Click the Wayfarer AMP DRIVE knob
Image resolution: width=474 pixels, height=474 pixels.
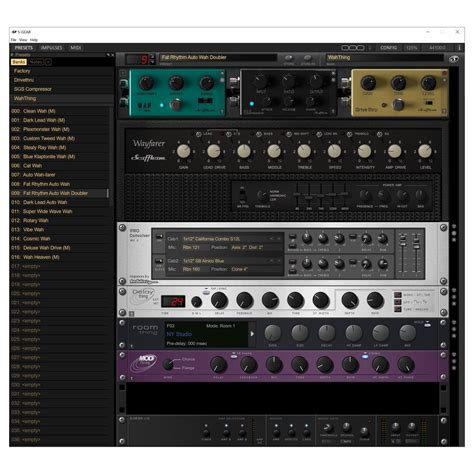(x=395, y=151)
